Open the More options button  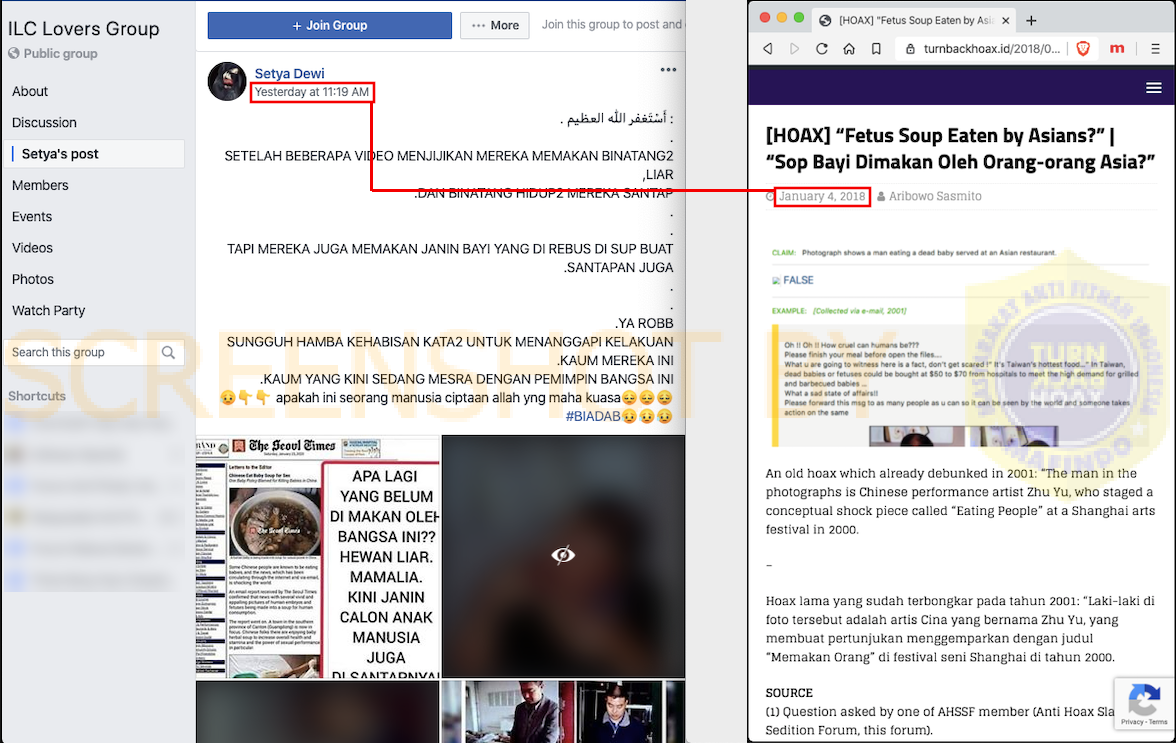tap(495, 25)
